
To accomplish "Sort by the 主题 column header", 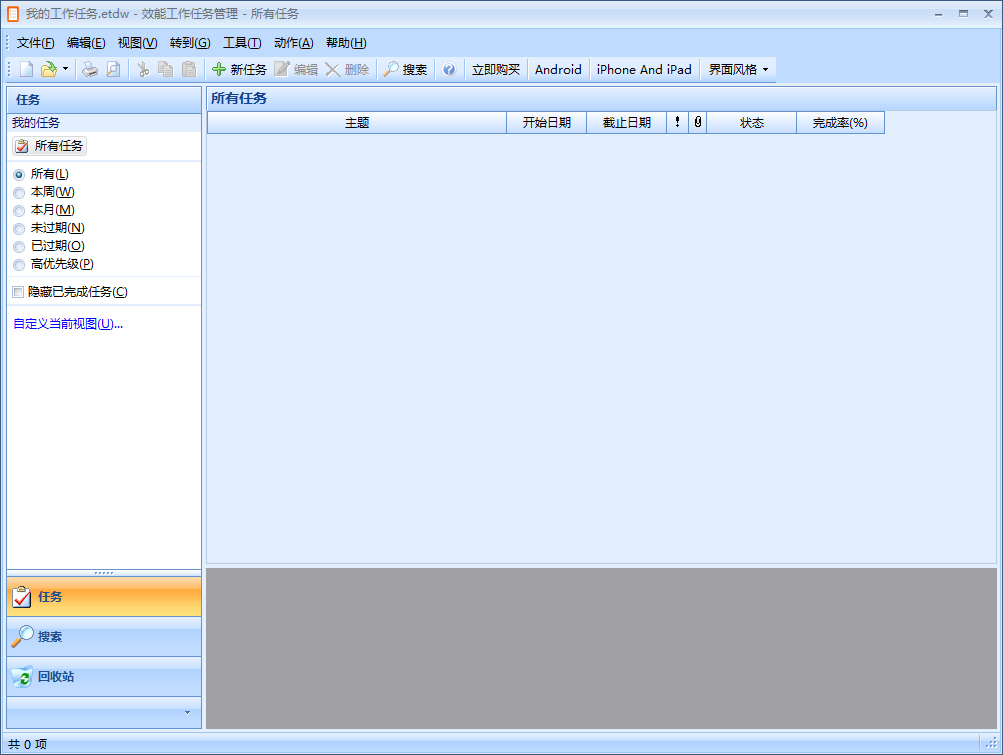I will 357,123.
